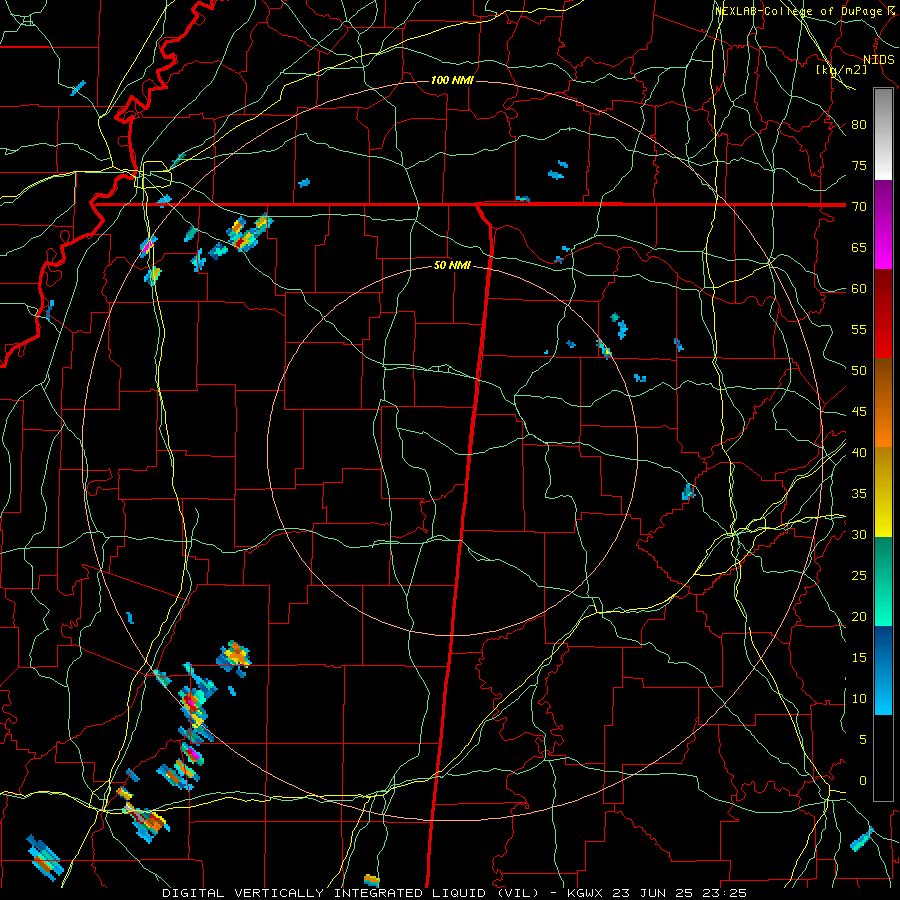Click the '10' value on the color scale
Viewport: 900px width, 900px height.
tap(859, 699)
